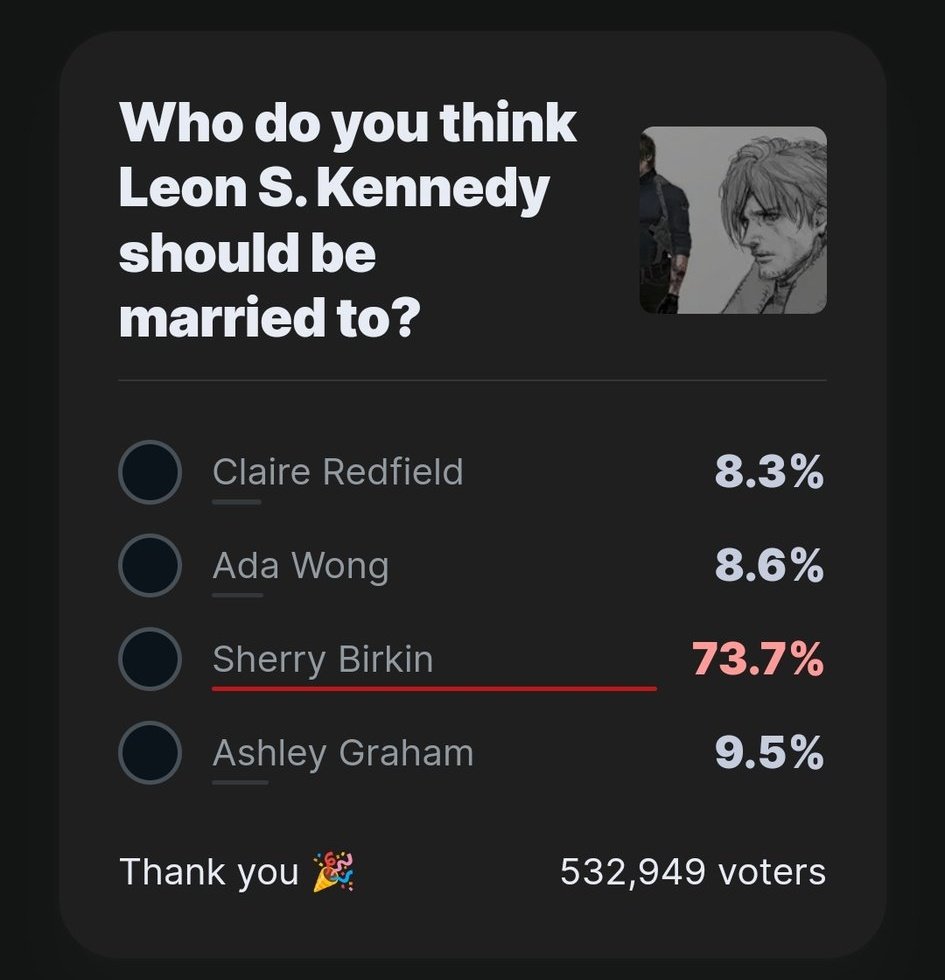Click the red Sherry Birkin result bar

coord(434,689)
